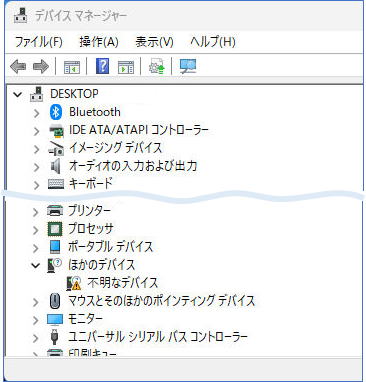Click Scan for hardware changes monitor icon
The image size is (366, 382).
click(x=188, y=66)
